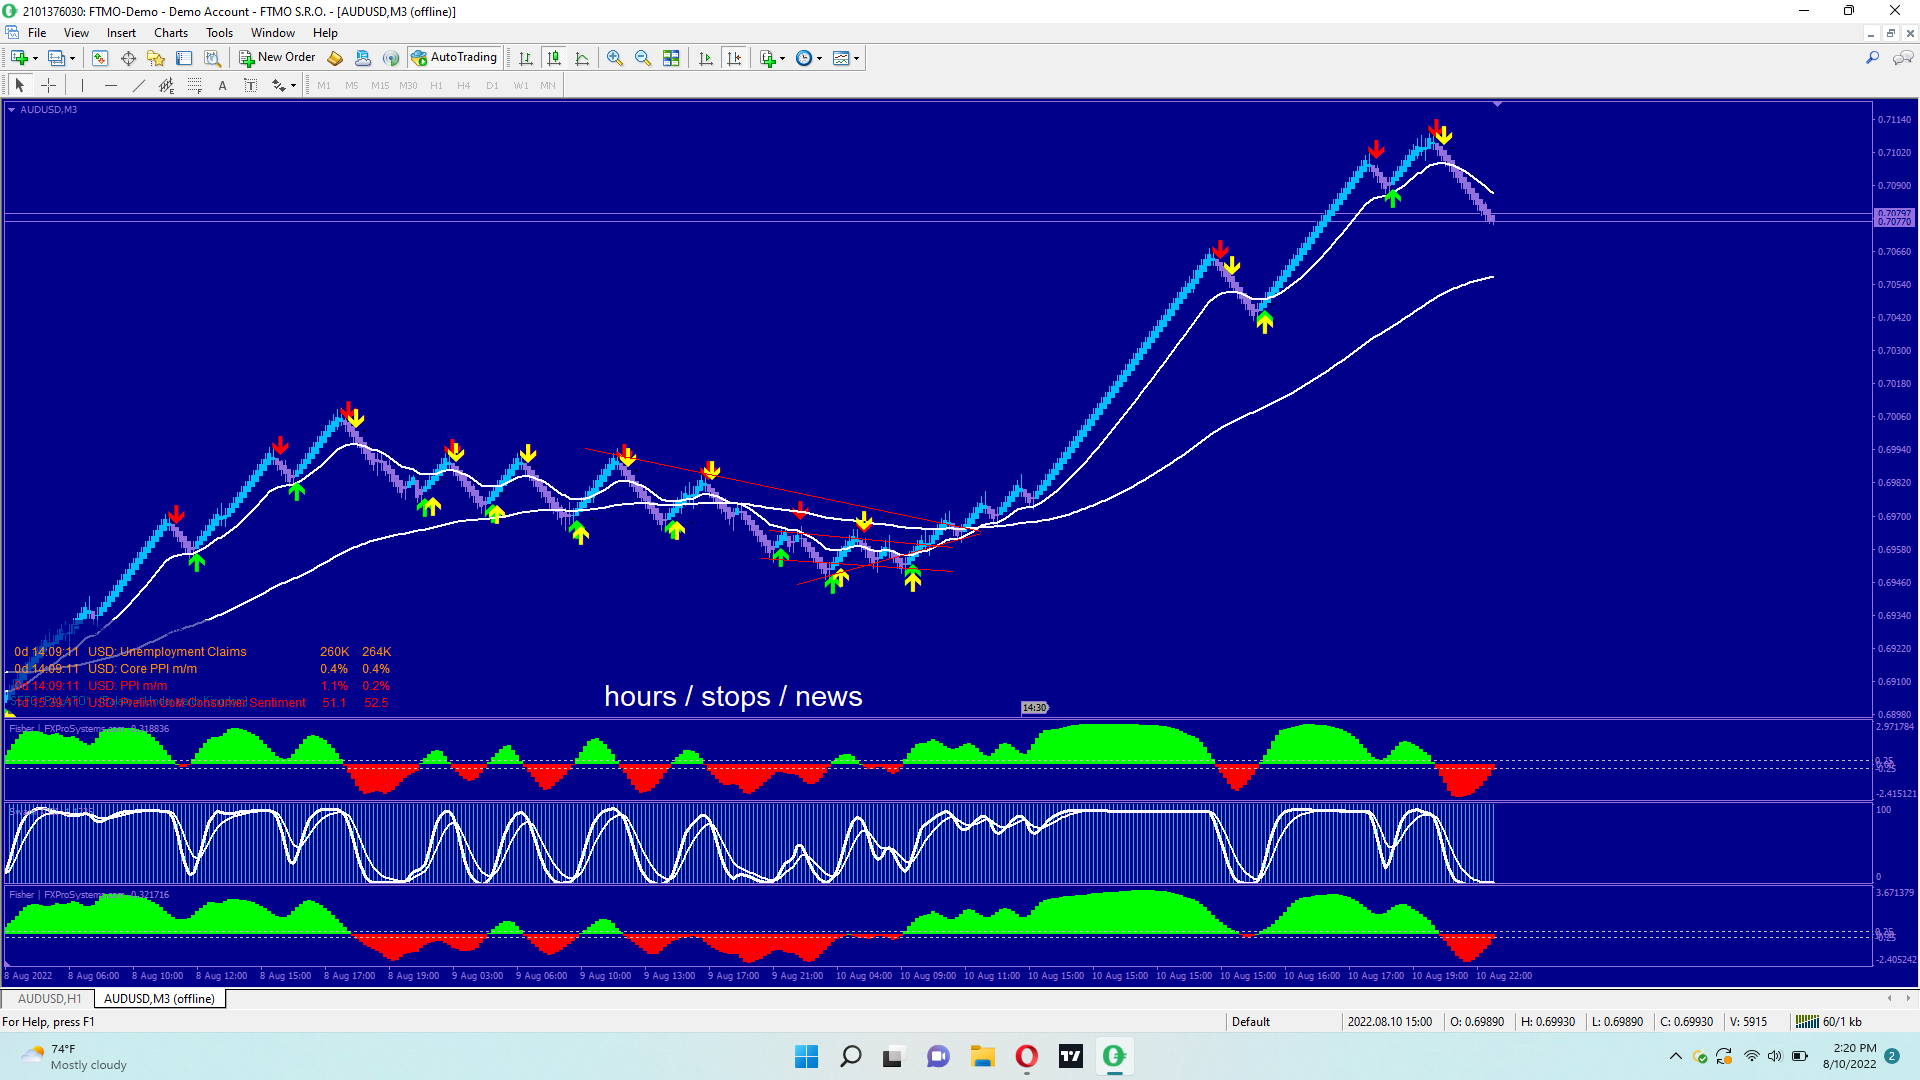Open the Charts menu
Viewport: 1920px width, 1080px height.
tap(170, 33)
